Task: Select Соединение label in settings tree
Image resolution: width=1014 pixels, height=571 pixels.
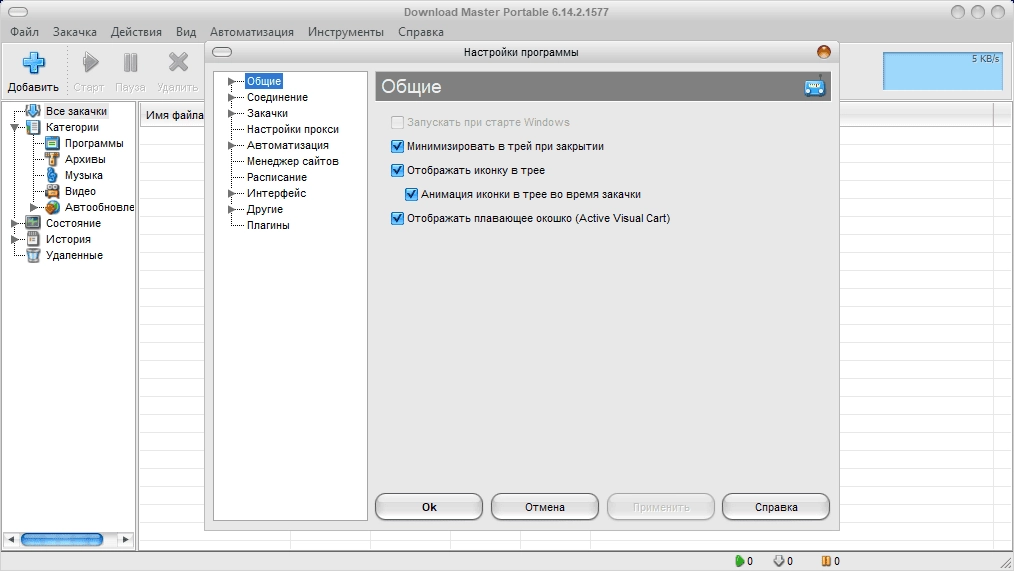Action: [277, 97]
